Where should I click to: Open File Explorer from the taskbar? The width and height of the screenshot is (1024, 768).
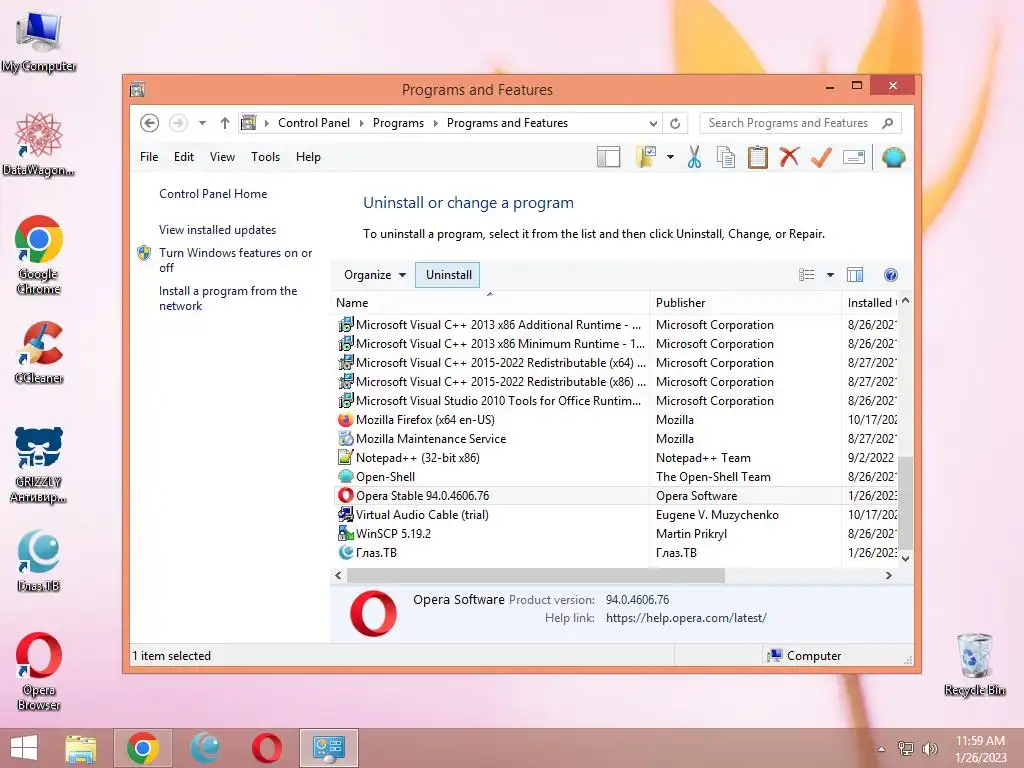(81, 748)
